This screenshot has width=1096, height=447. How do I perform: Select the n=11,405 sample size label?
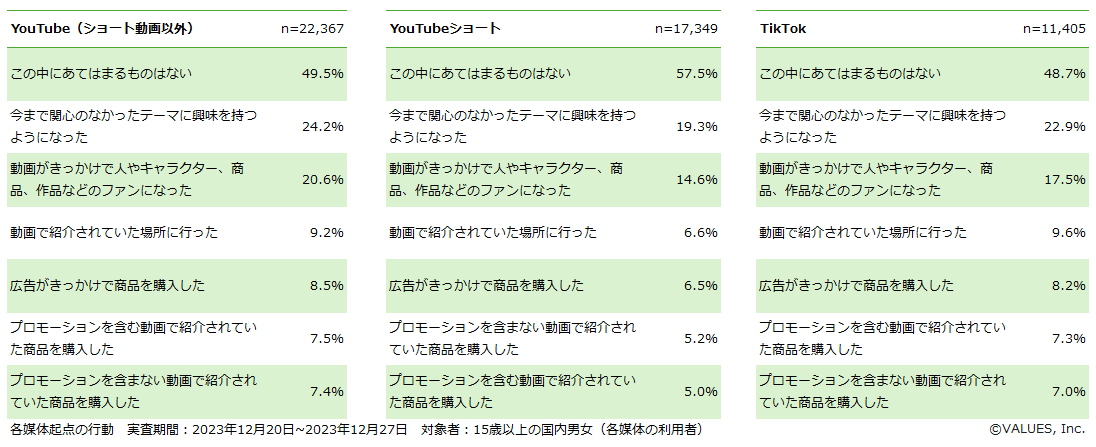coord(1054,29)
